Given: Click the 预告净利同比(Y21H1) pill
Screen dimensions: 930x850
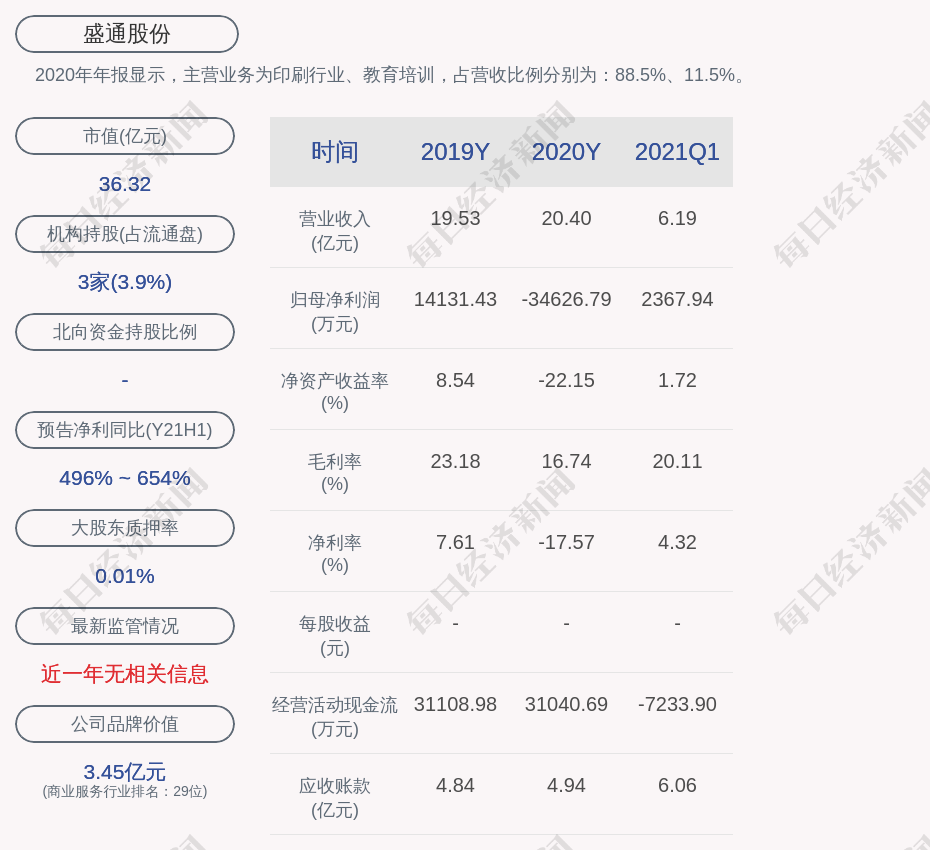Looking at the screenshot, I should 125,430.
